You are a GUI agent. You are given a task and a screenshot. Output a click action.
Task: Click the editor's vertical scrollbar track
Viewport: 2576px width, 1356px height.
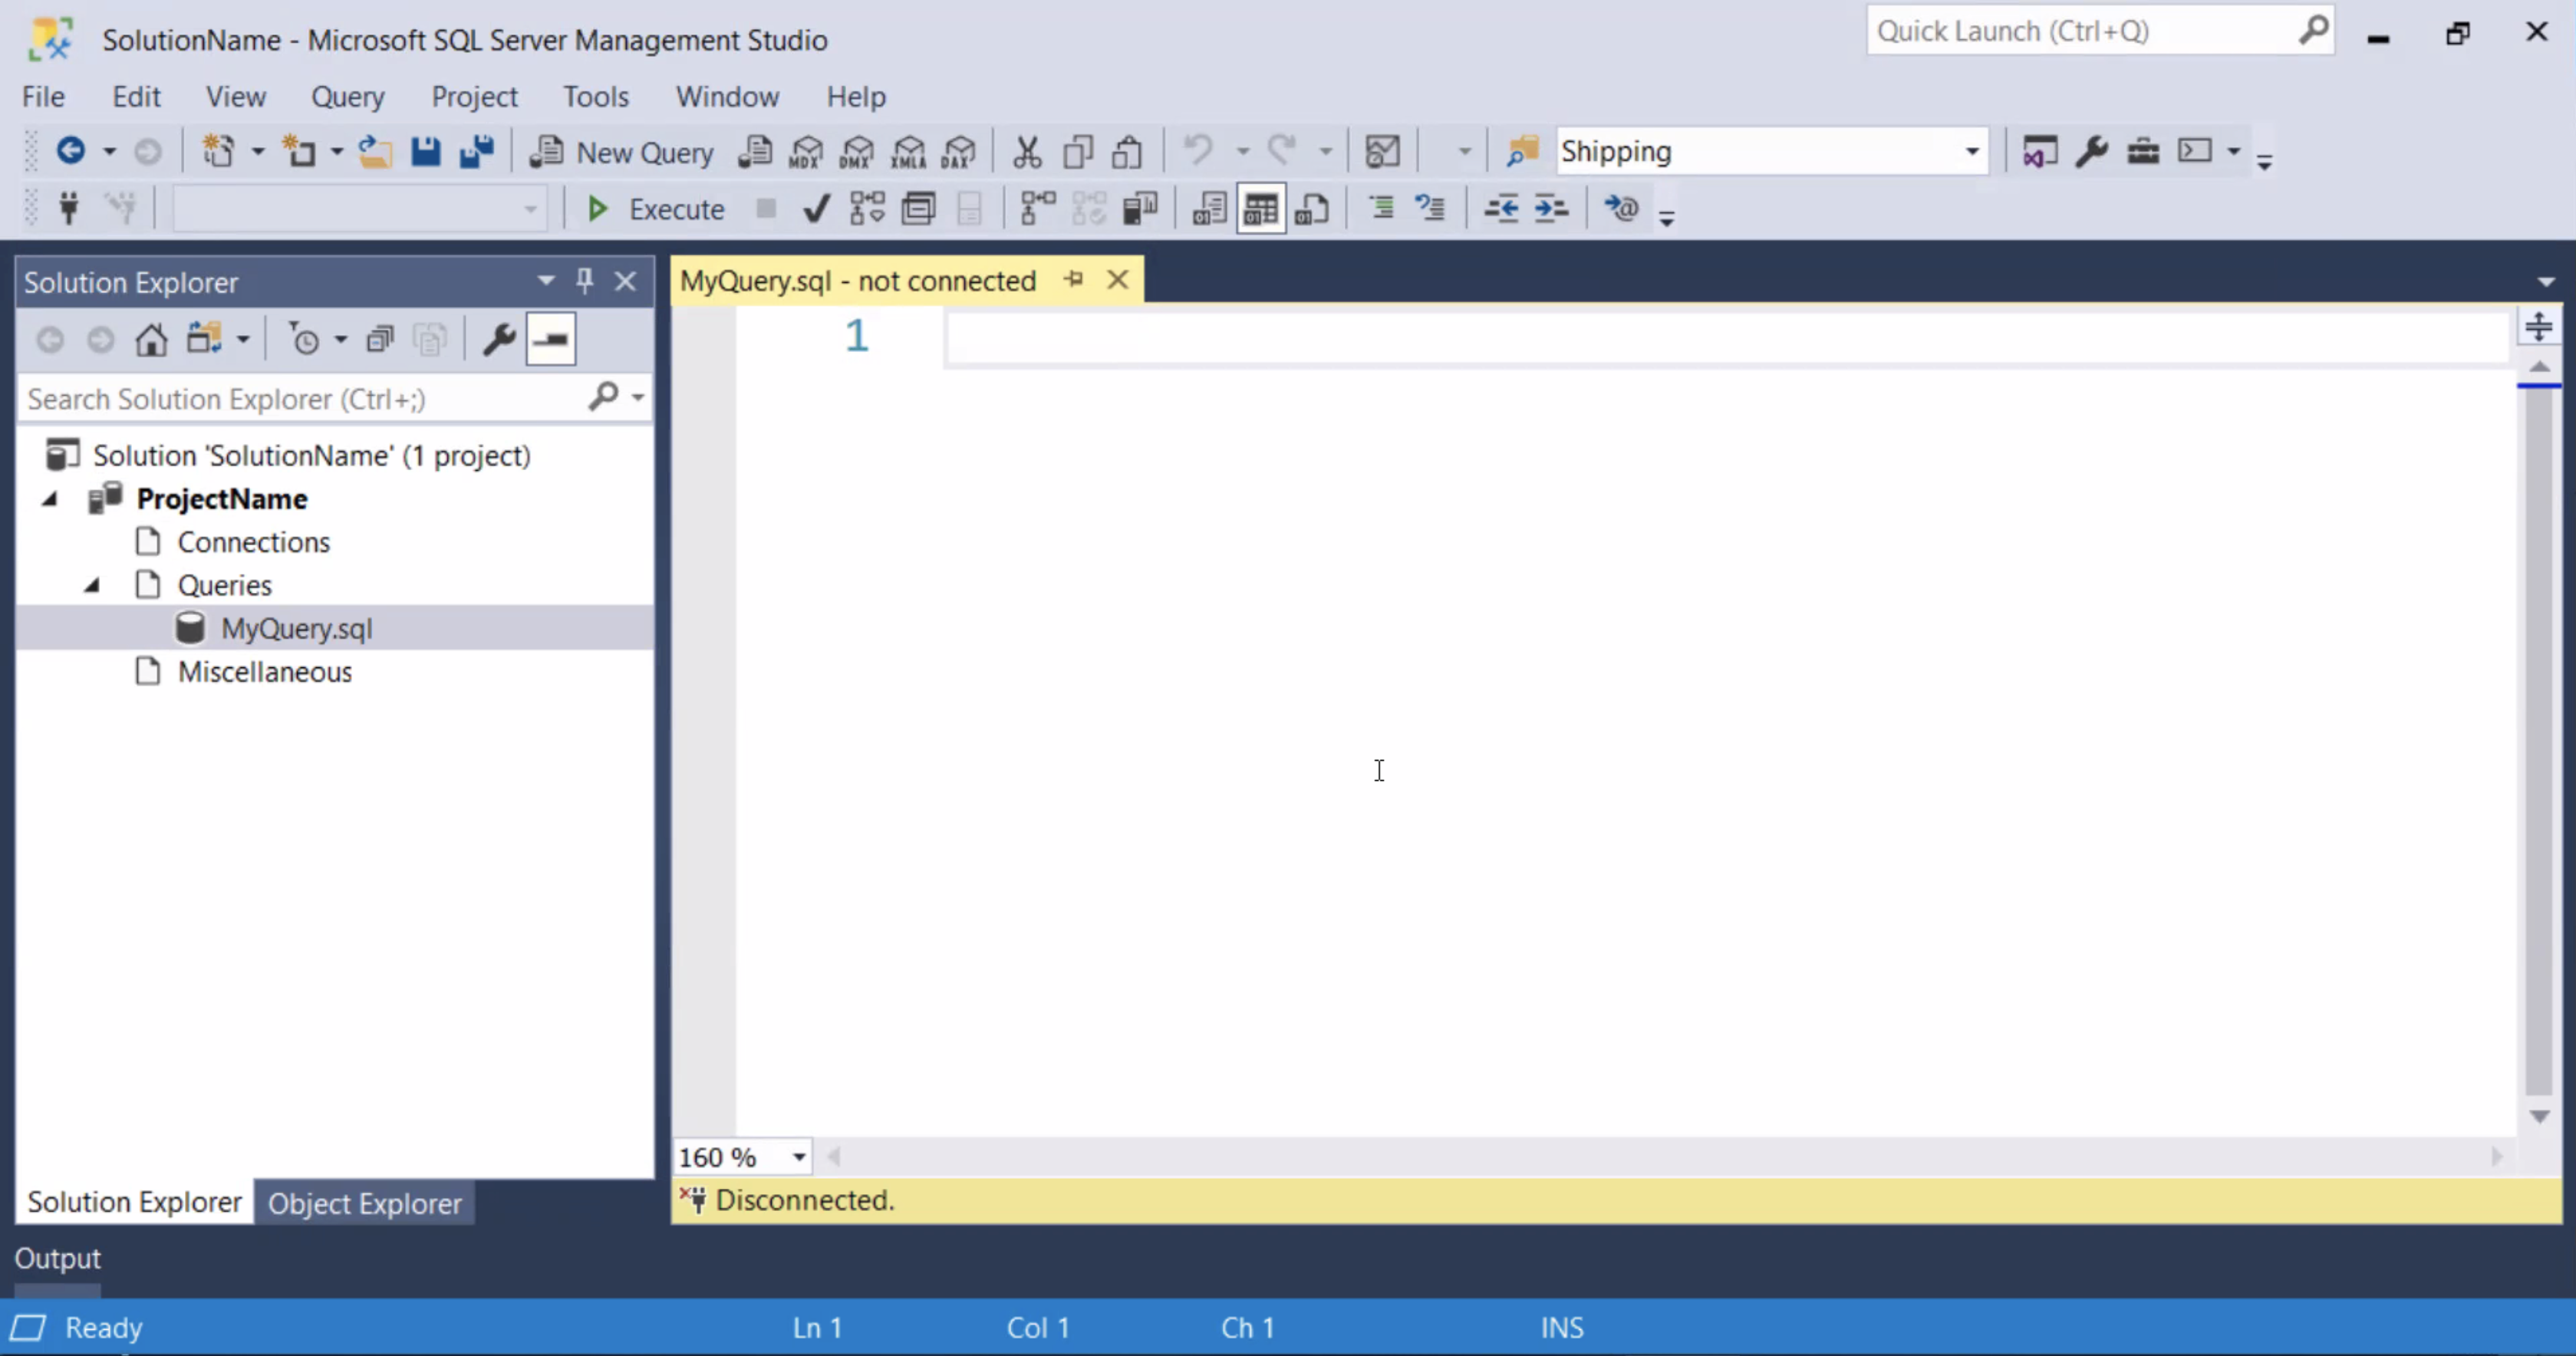(2539, 740)
